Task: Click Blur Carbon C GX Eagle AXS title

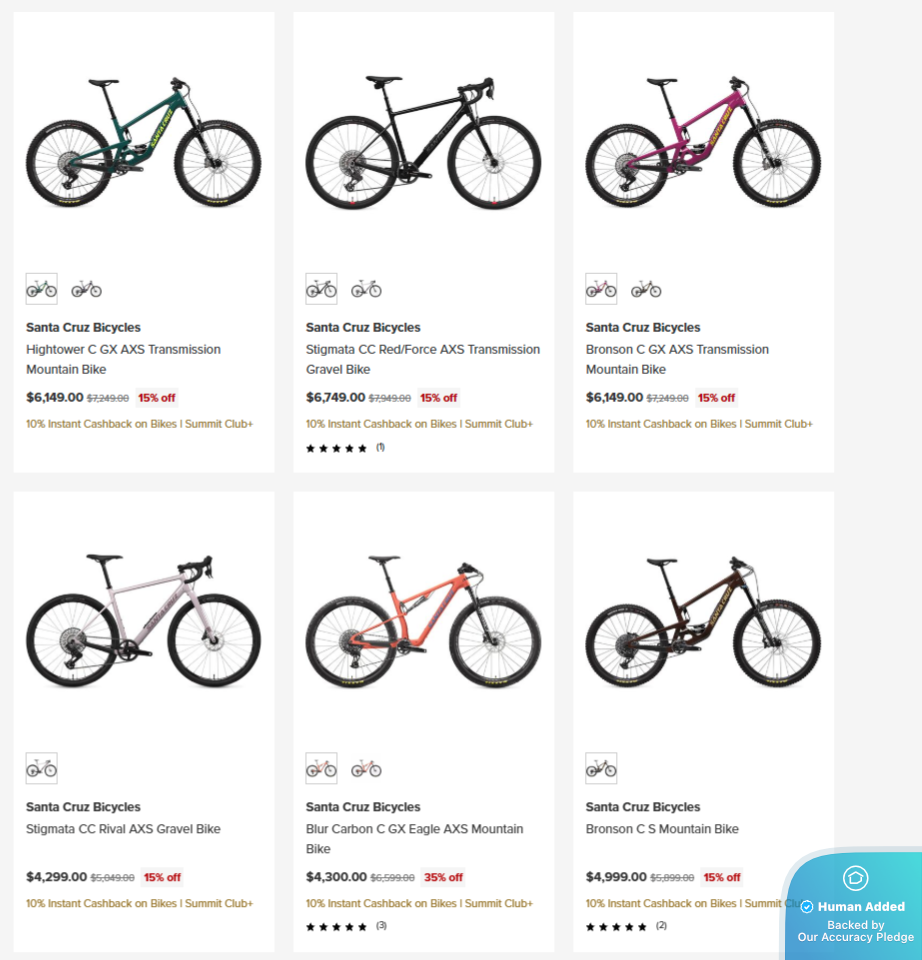Action: [x=414, y=838]
